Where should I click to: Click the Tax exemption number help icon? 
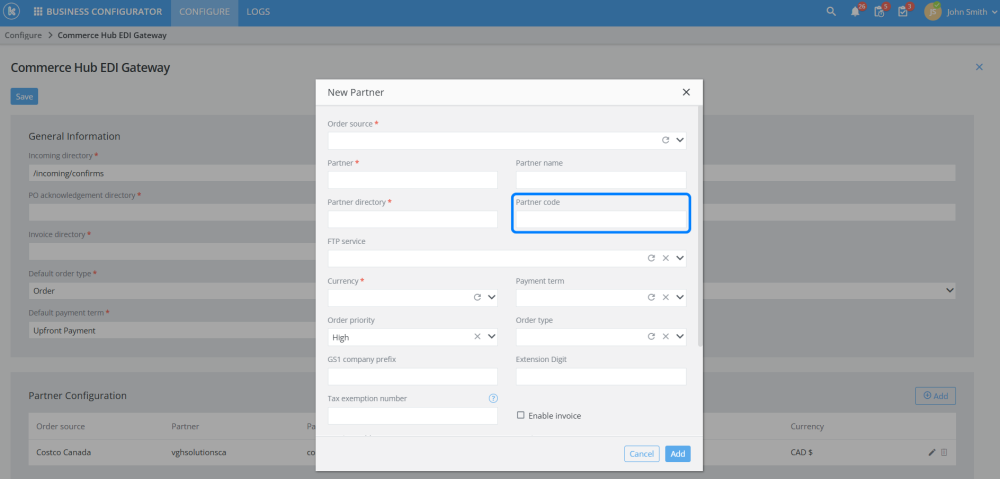click(x=493, y=398)
